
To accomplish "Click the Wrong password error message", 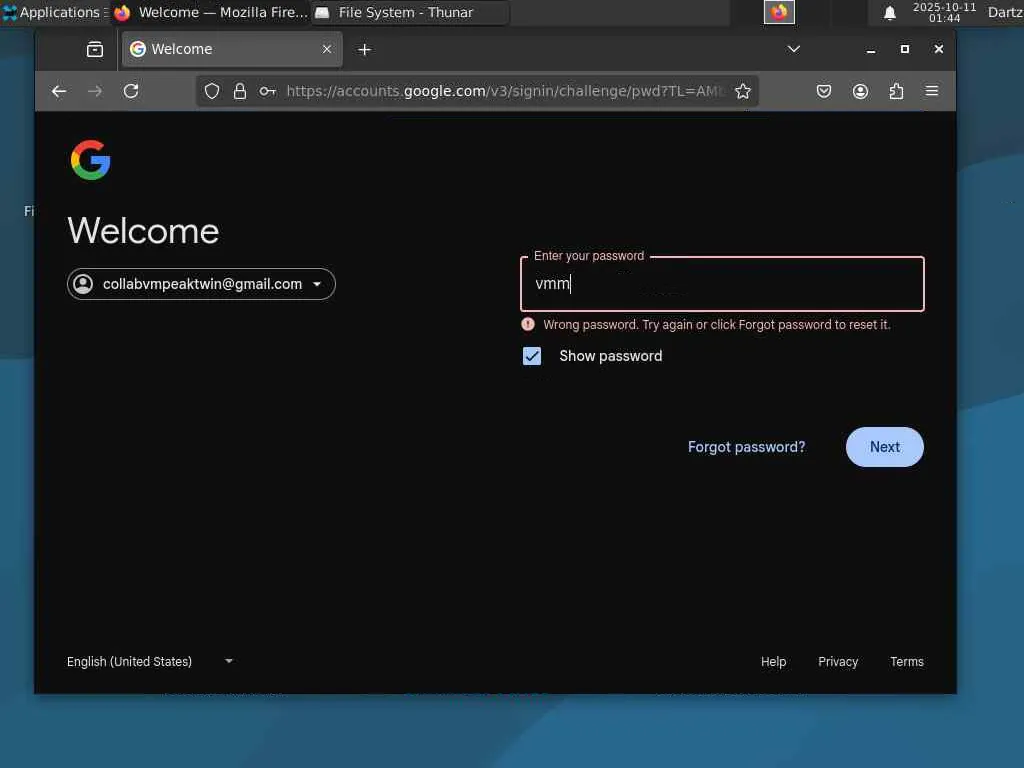I will 716,325.
